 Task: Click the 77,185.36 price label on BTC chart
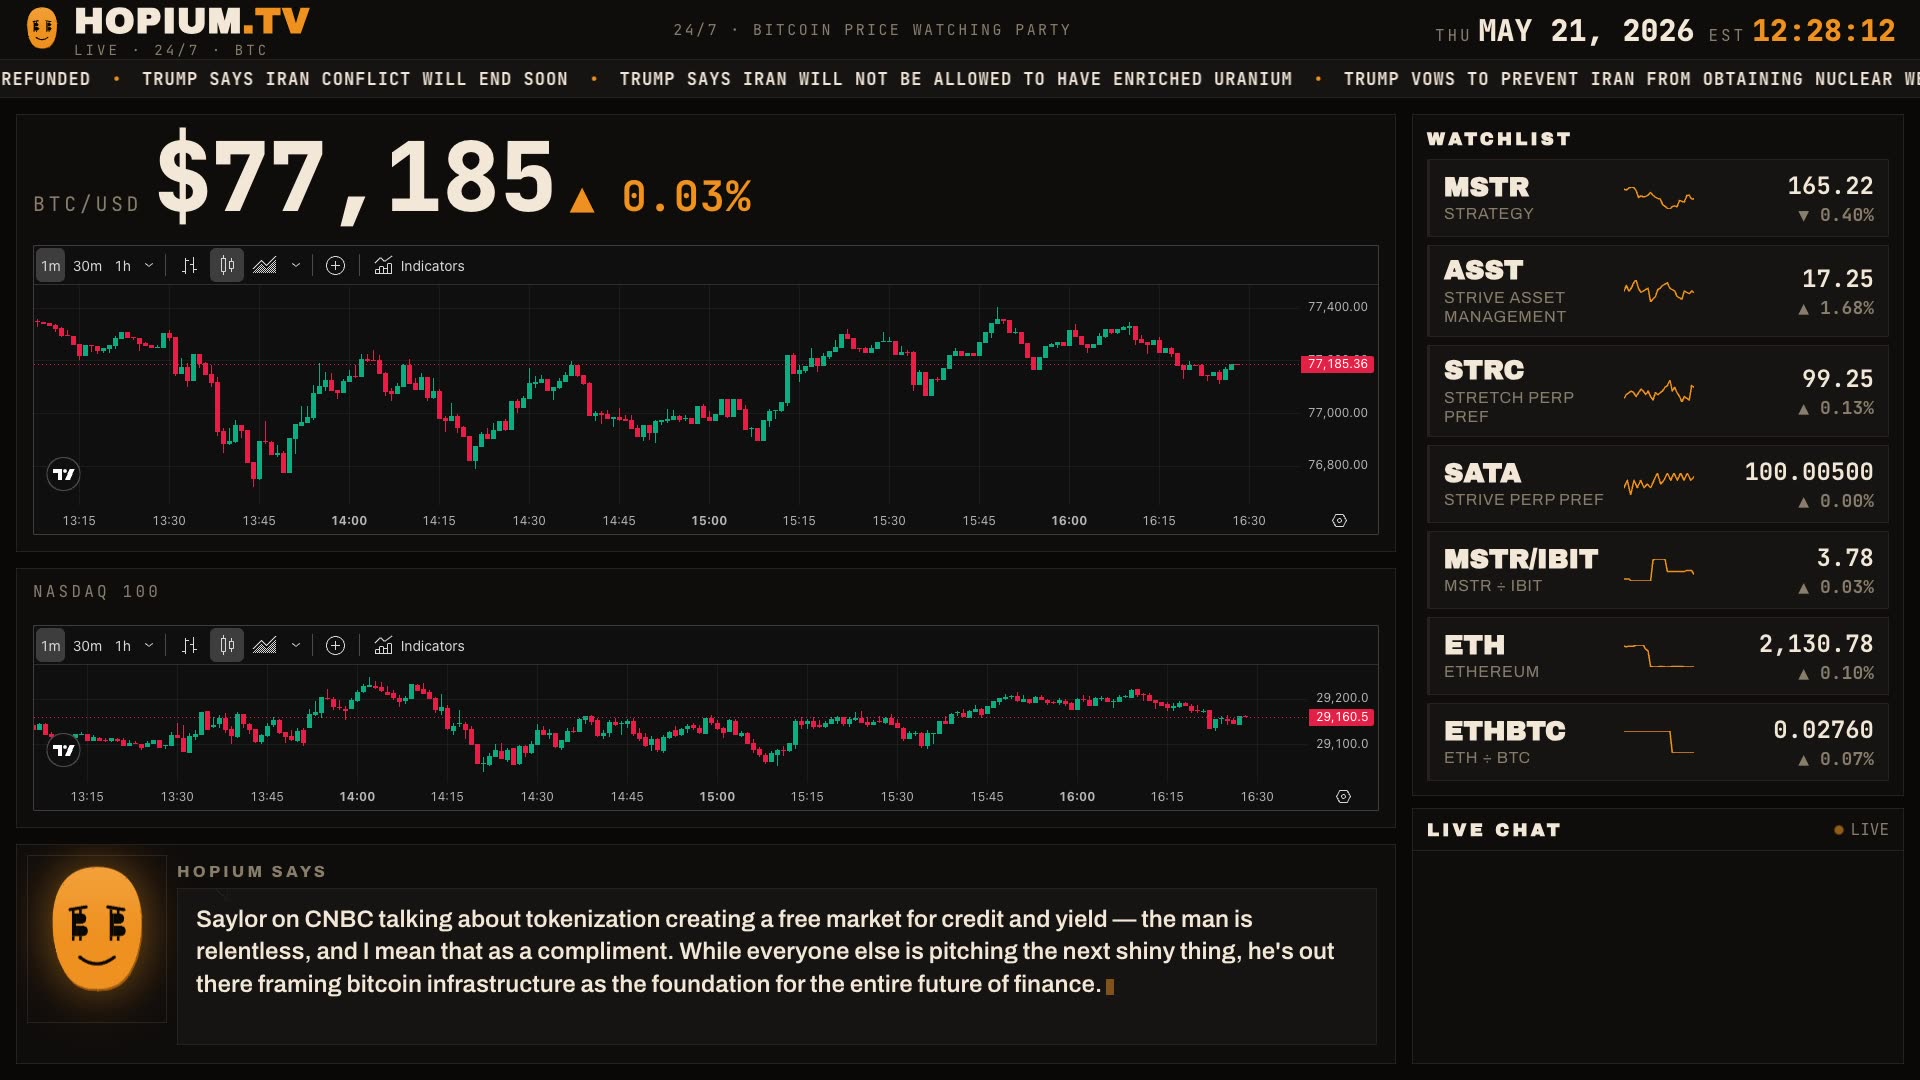click(1337, 364)
